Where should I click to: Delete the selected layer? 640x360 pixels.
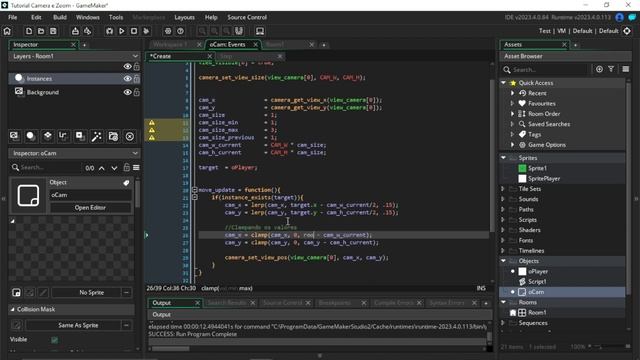(x=130, y=136)
